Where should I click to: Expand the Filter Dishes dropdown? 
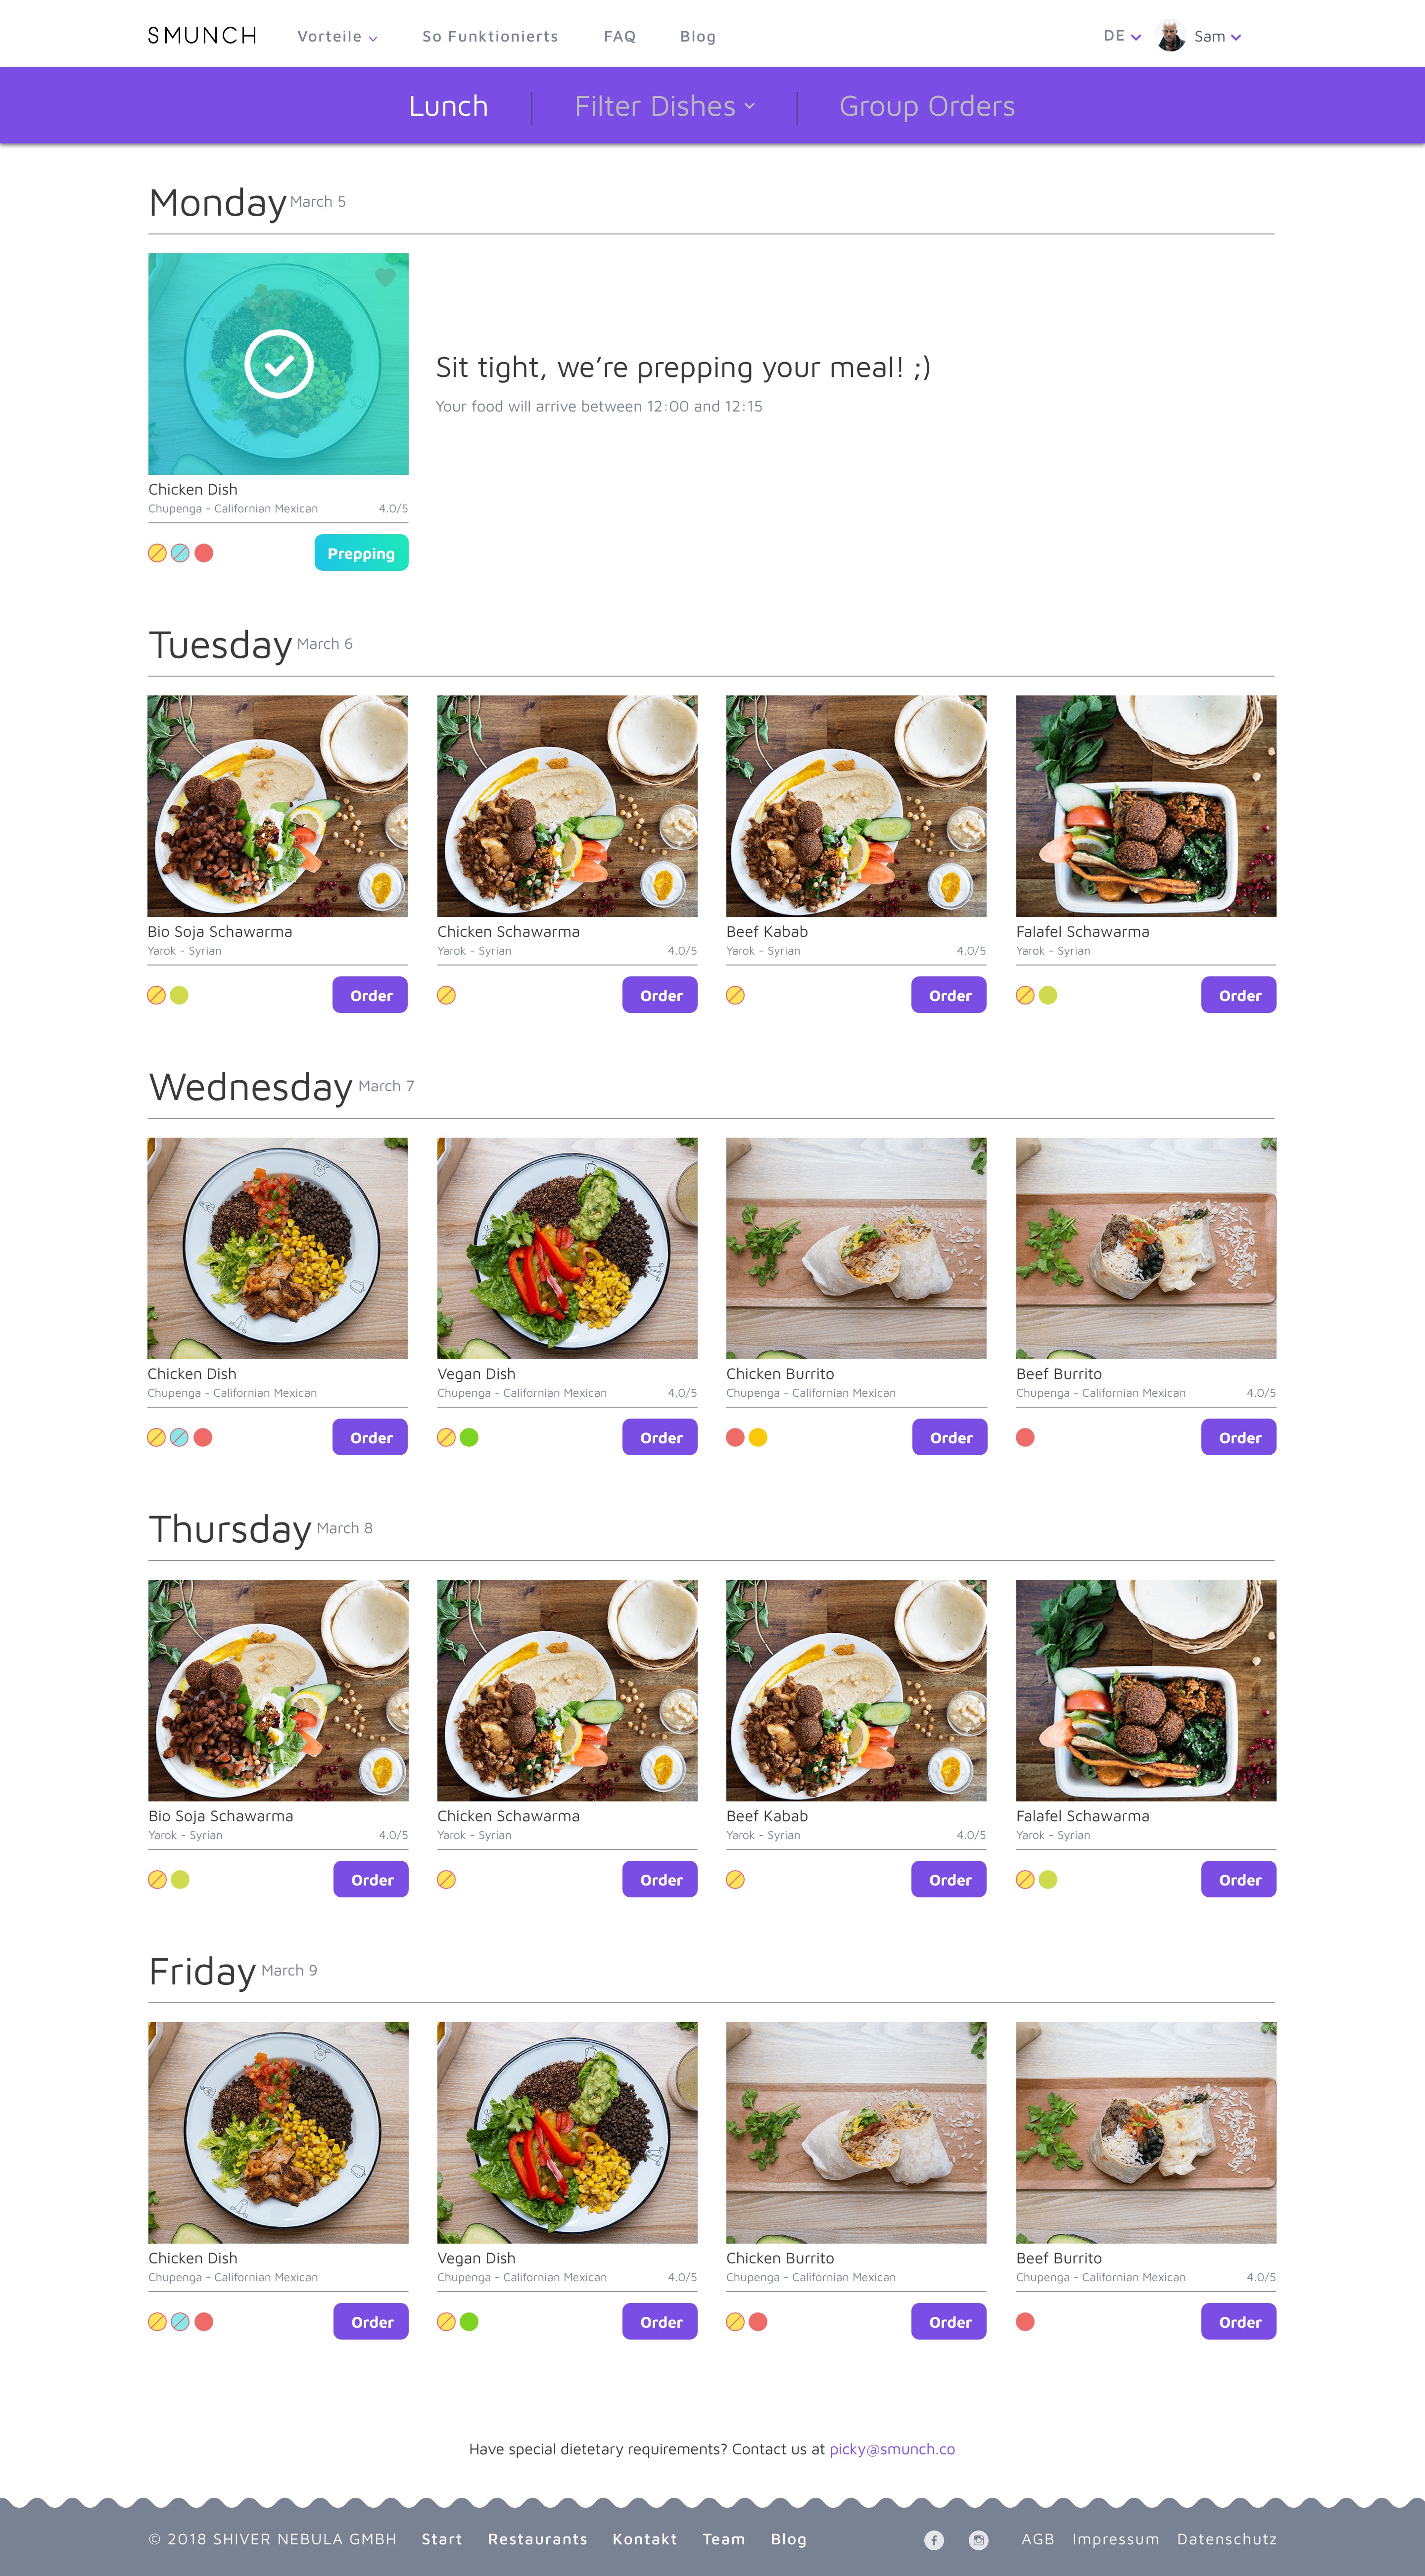tap(665, 106)
